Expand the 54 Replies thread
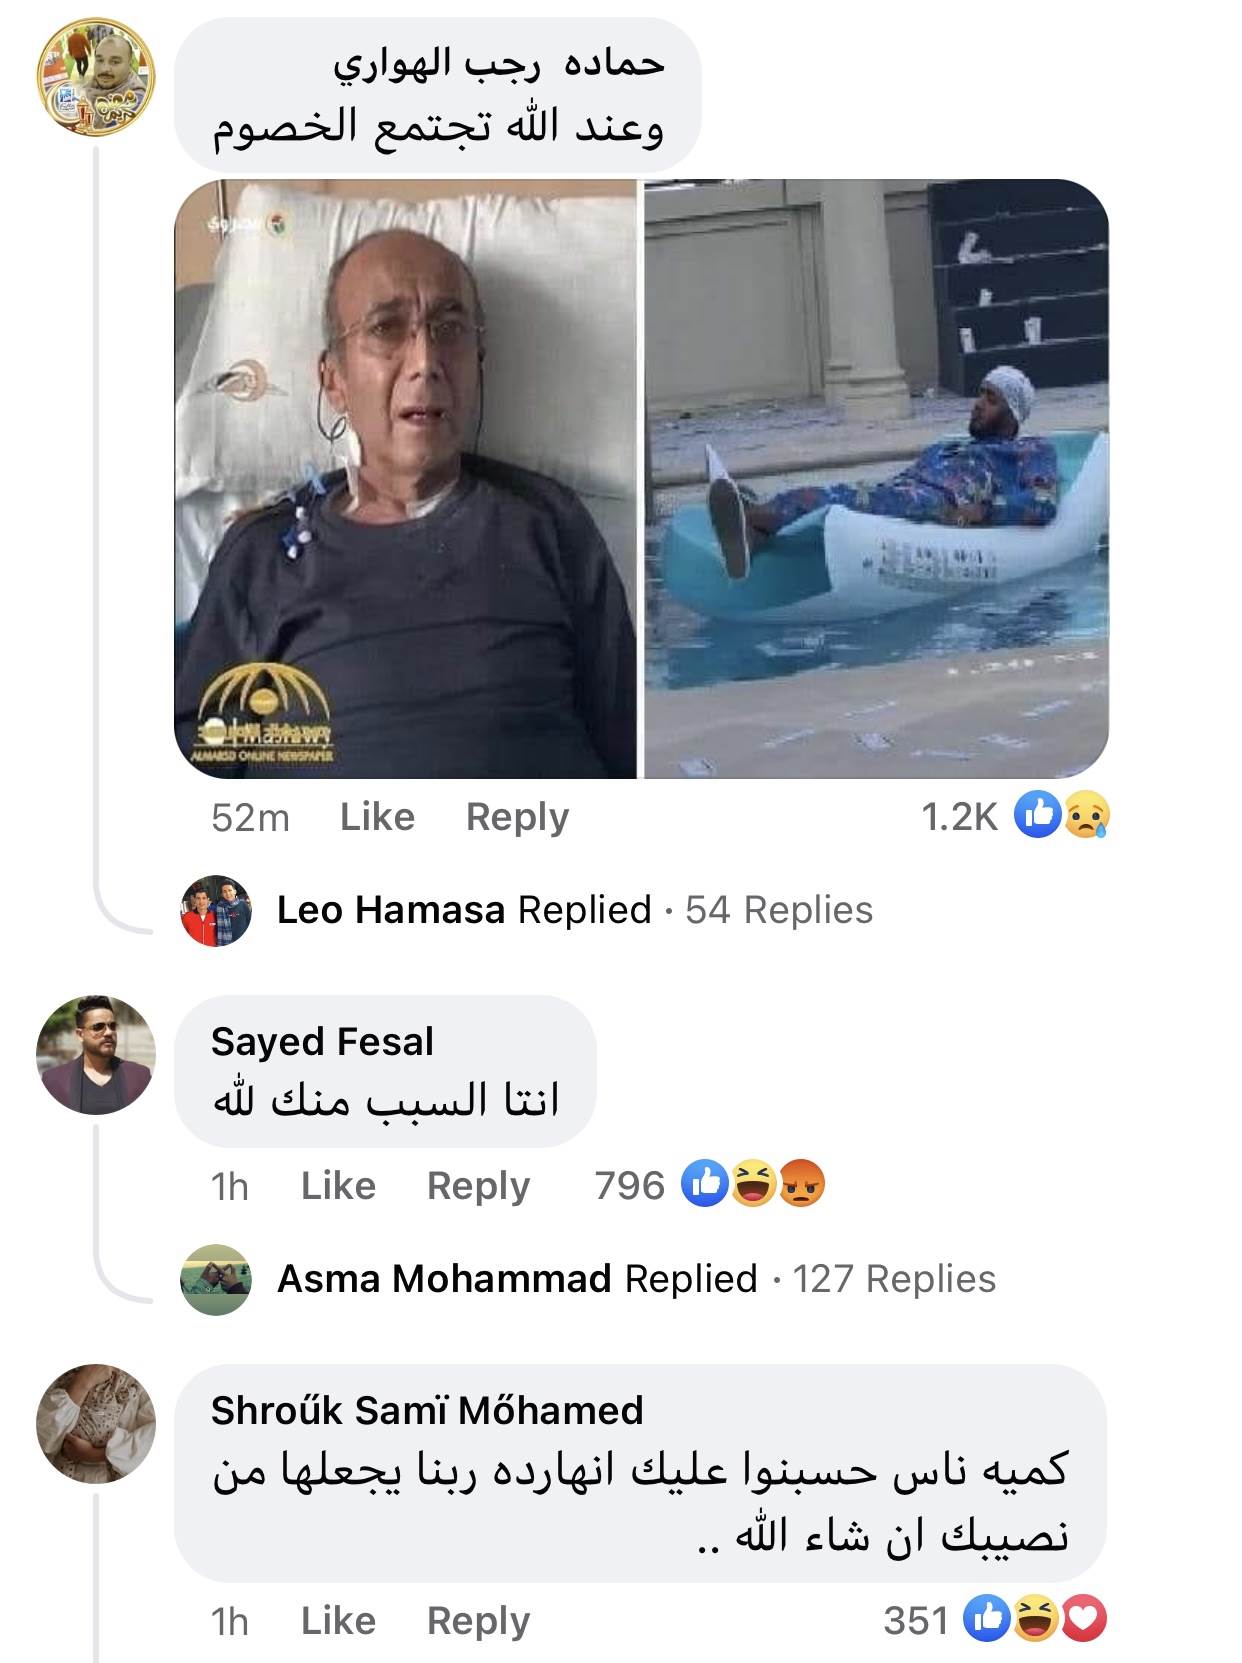Image resolution: width=1242 pixels, height=1663 pixels. pos(779,910)
